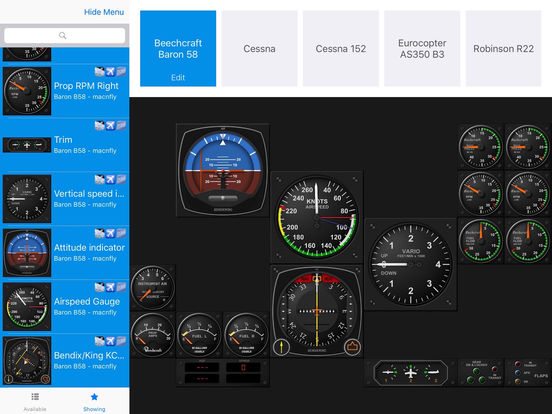
Task: Select the Instrument Air gauge on panel
Action: 152,287
